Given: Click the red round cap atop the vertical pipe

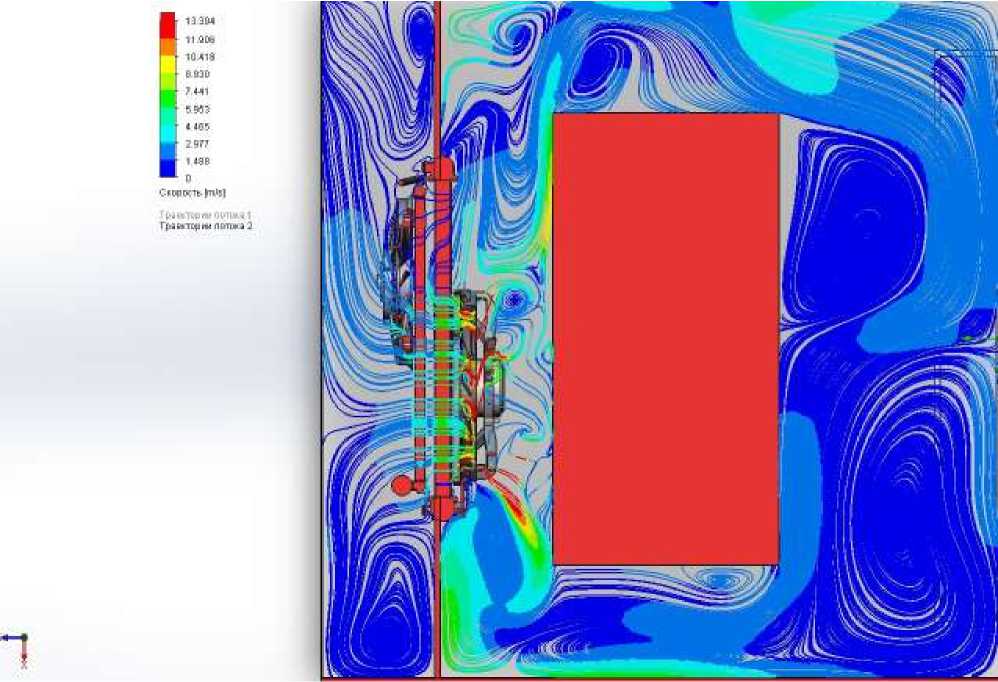Looking at the screenshot, I should [x=438, y=167].
